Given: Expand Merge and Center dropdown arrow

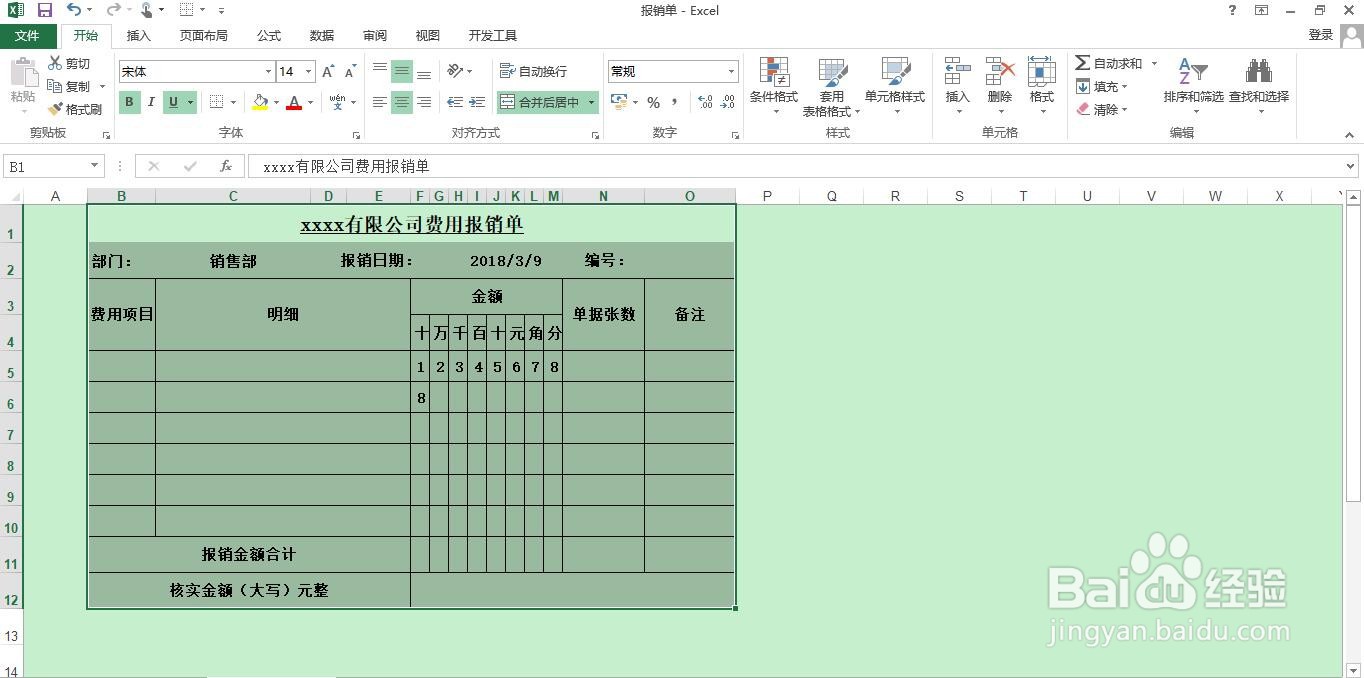Looking at the screenshot, I should 591,102.
